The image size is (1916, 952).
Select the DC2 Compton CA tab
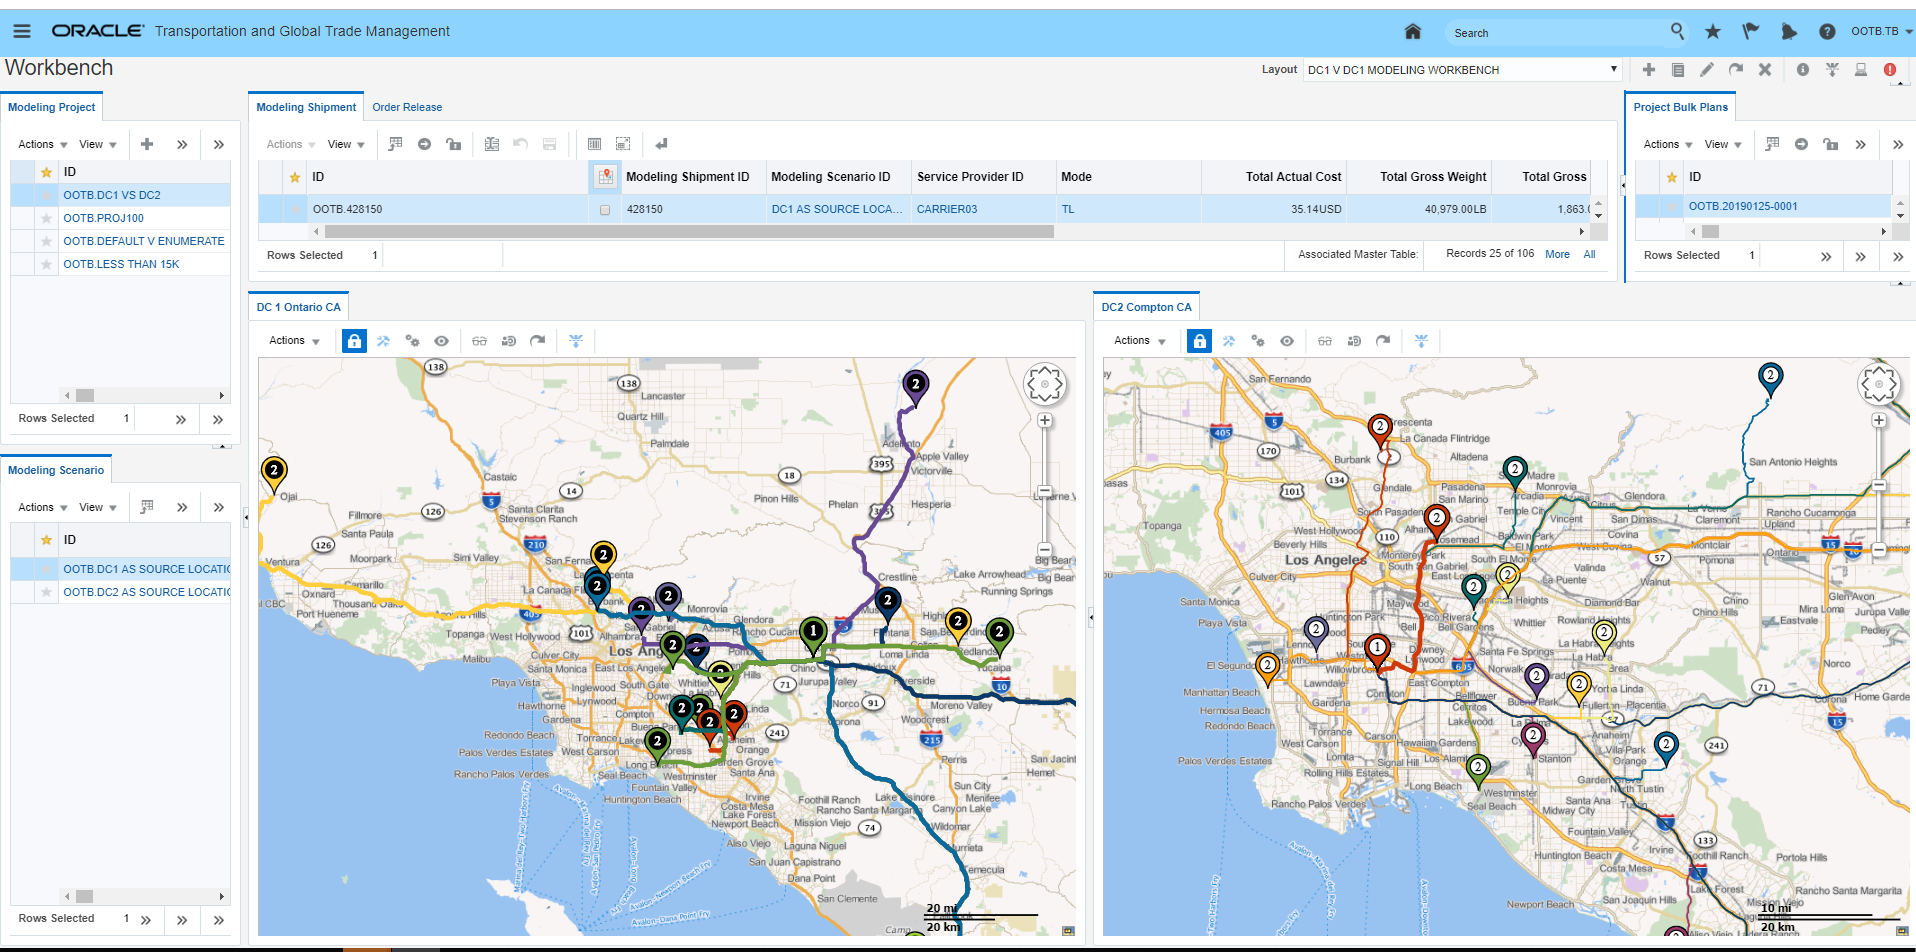[1146, 307]
